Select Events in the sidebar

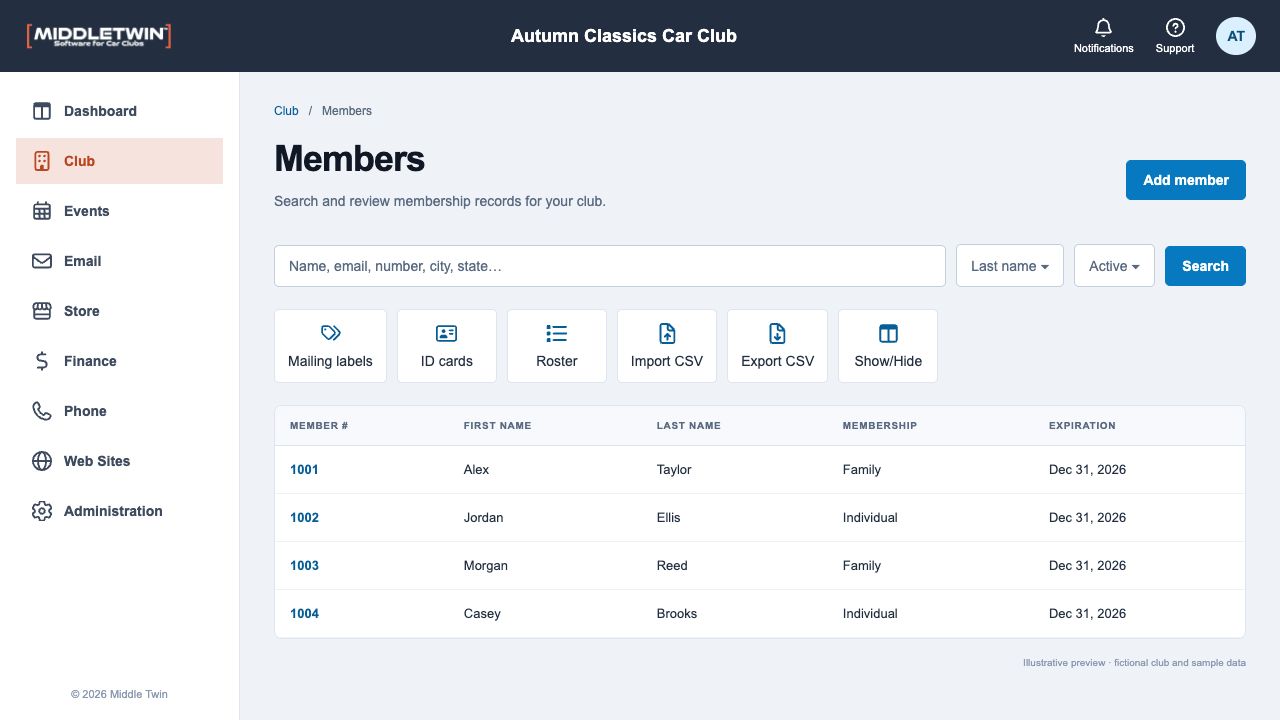click(119, 211)
